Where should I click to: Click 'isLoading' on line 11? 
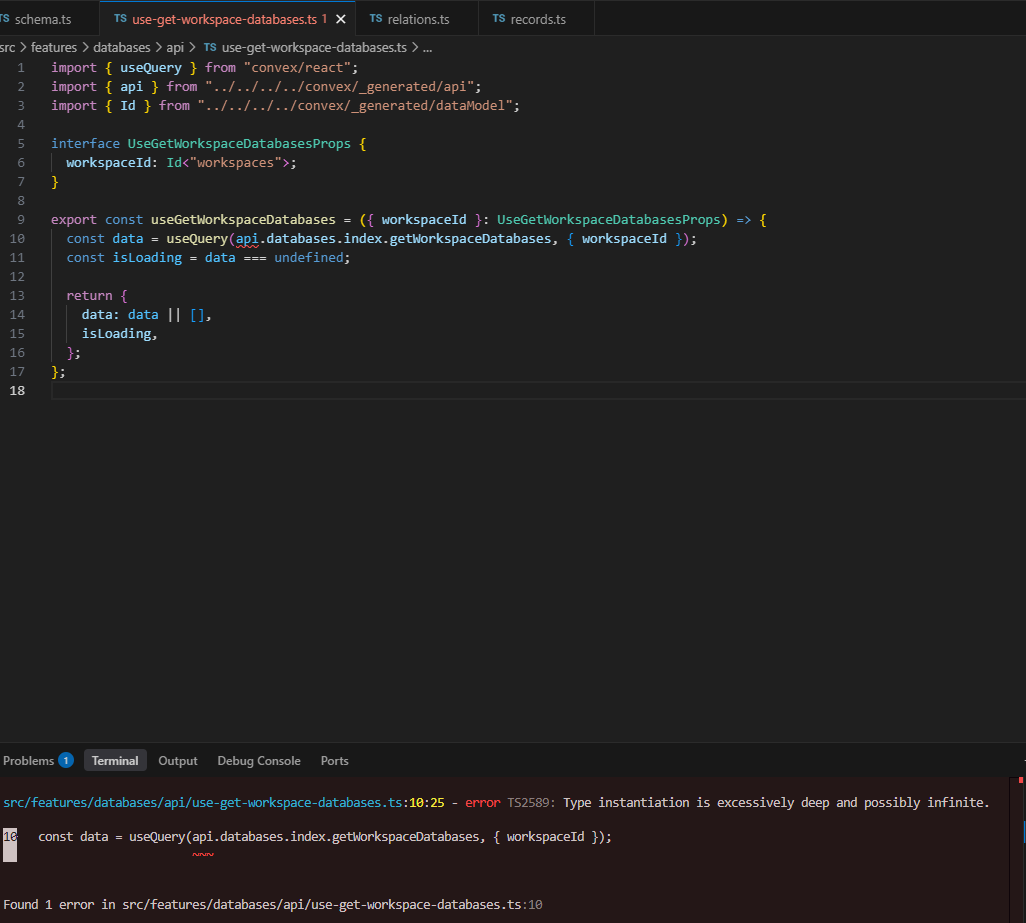147,258
